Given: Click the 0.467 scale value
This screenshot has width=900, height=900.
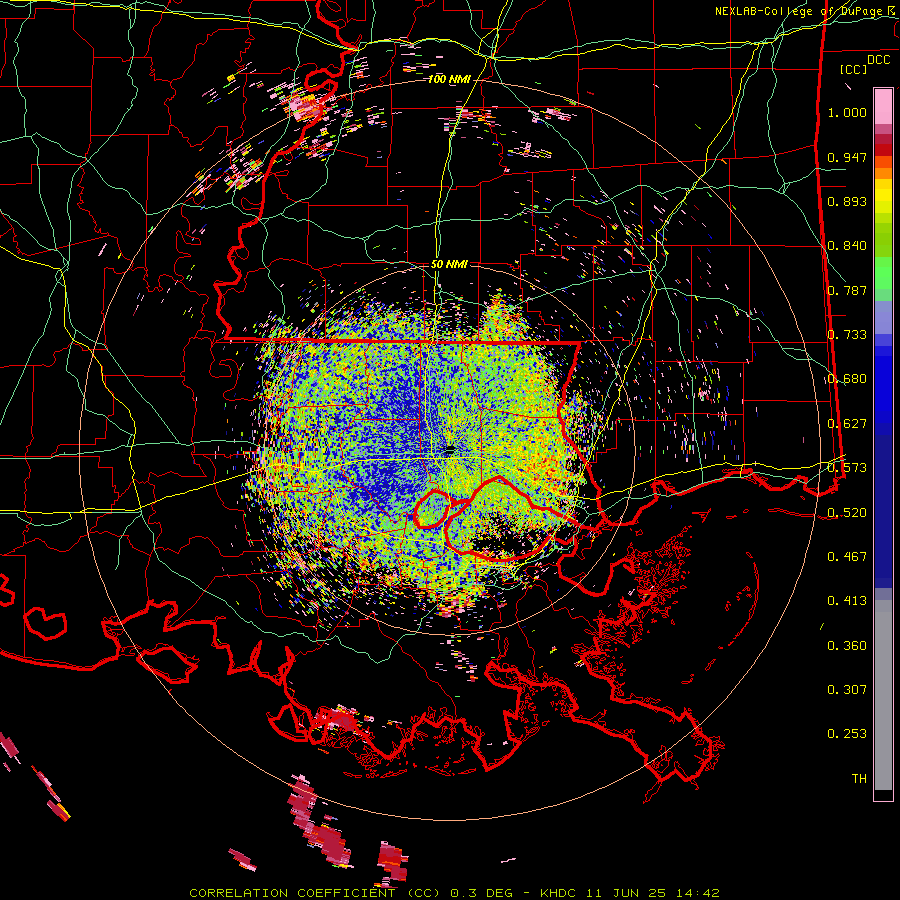Looking at the screenshot, I should coord(847,557).
